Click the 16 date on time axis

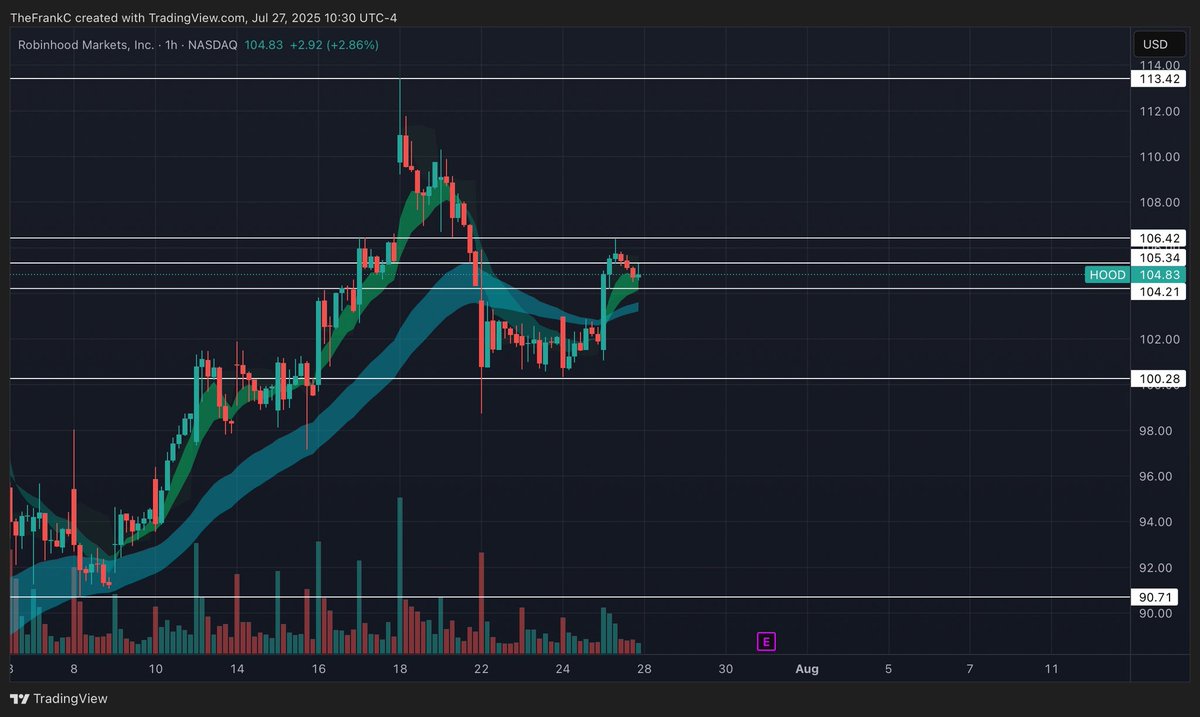tap(318, 668)
